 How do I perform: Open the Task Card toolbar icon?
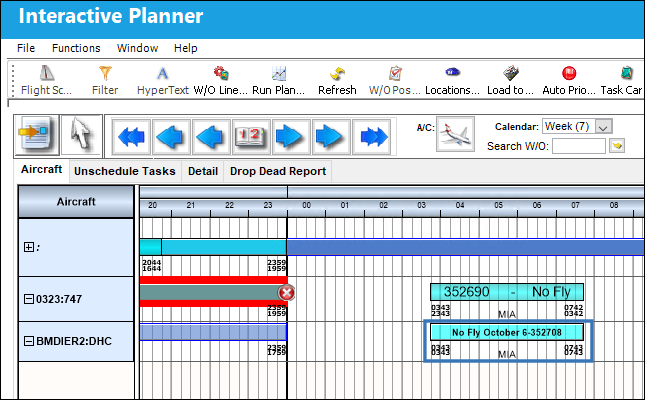[626, 73]
